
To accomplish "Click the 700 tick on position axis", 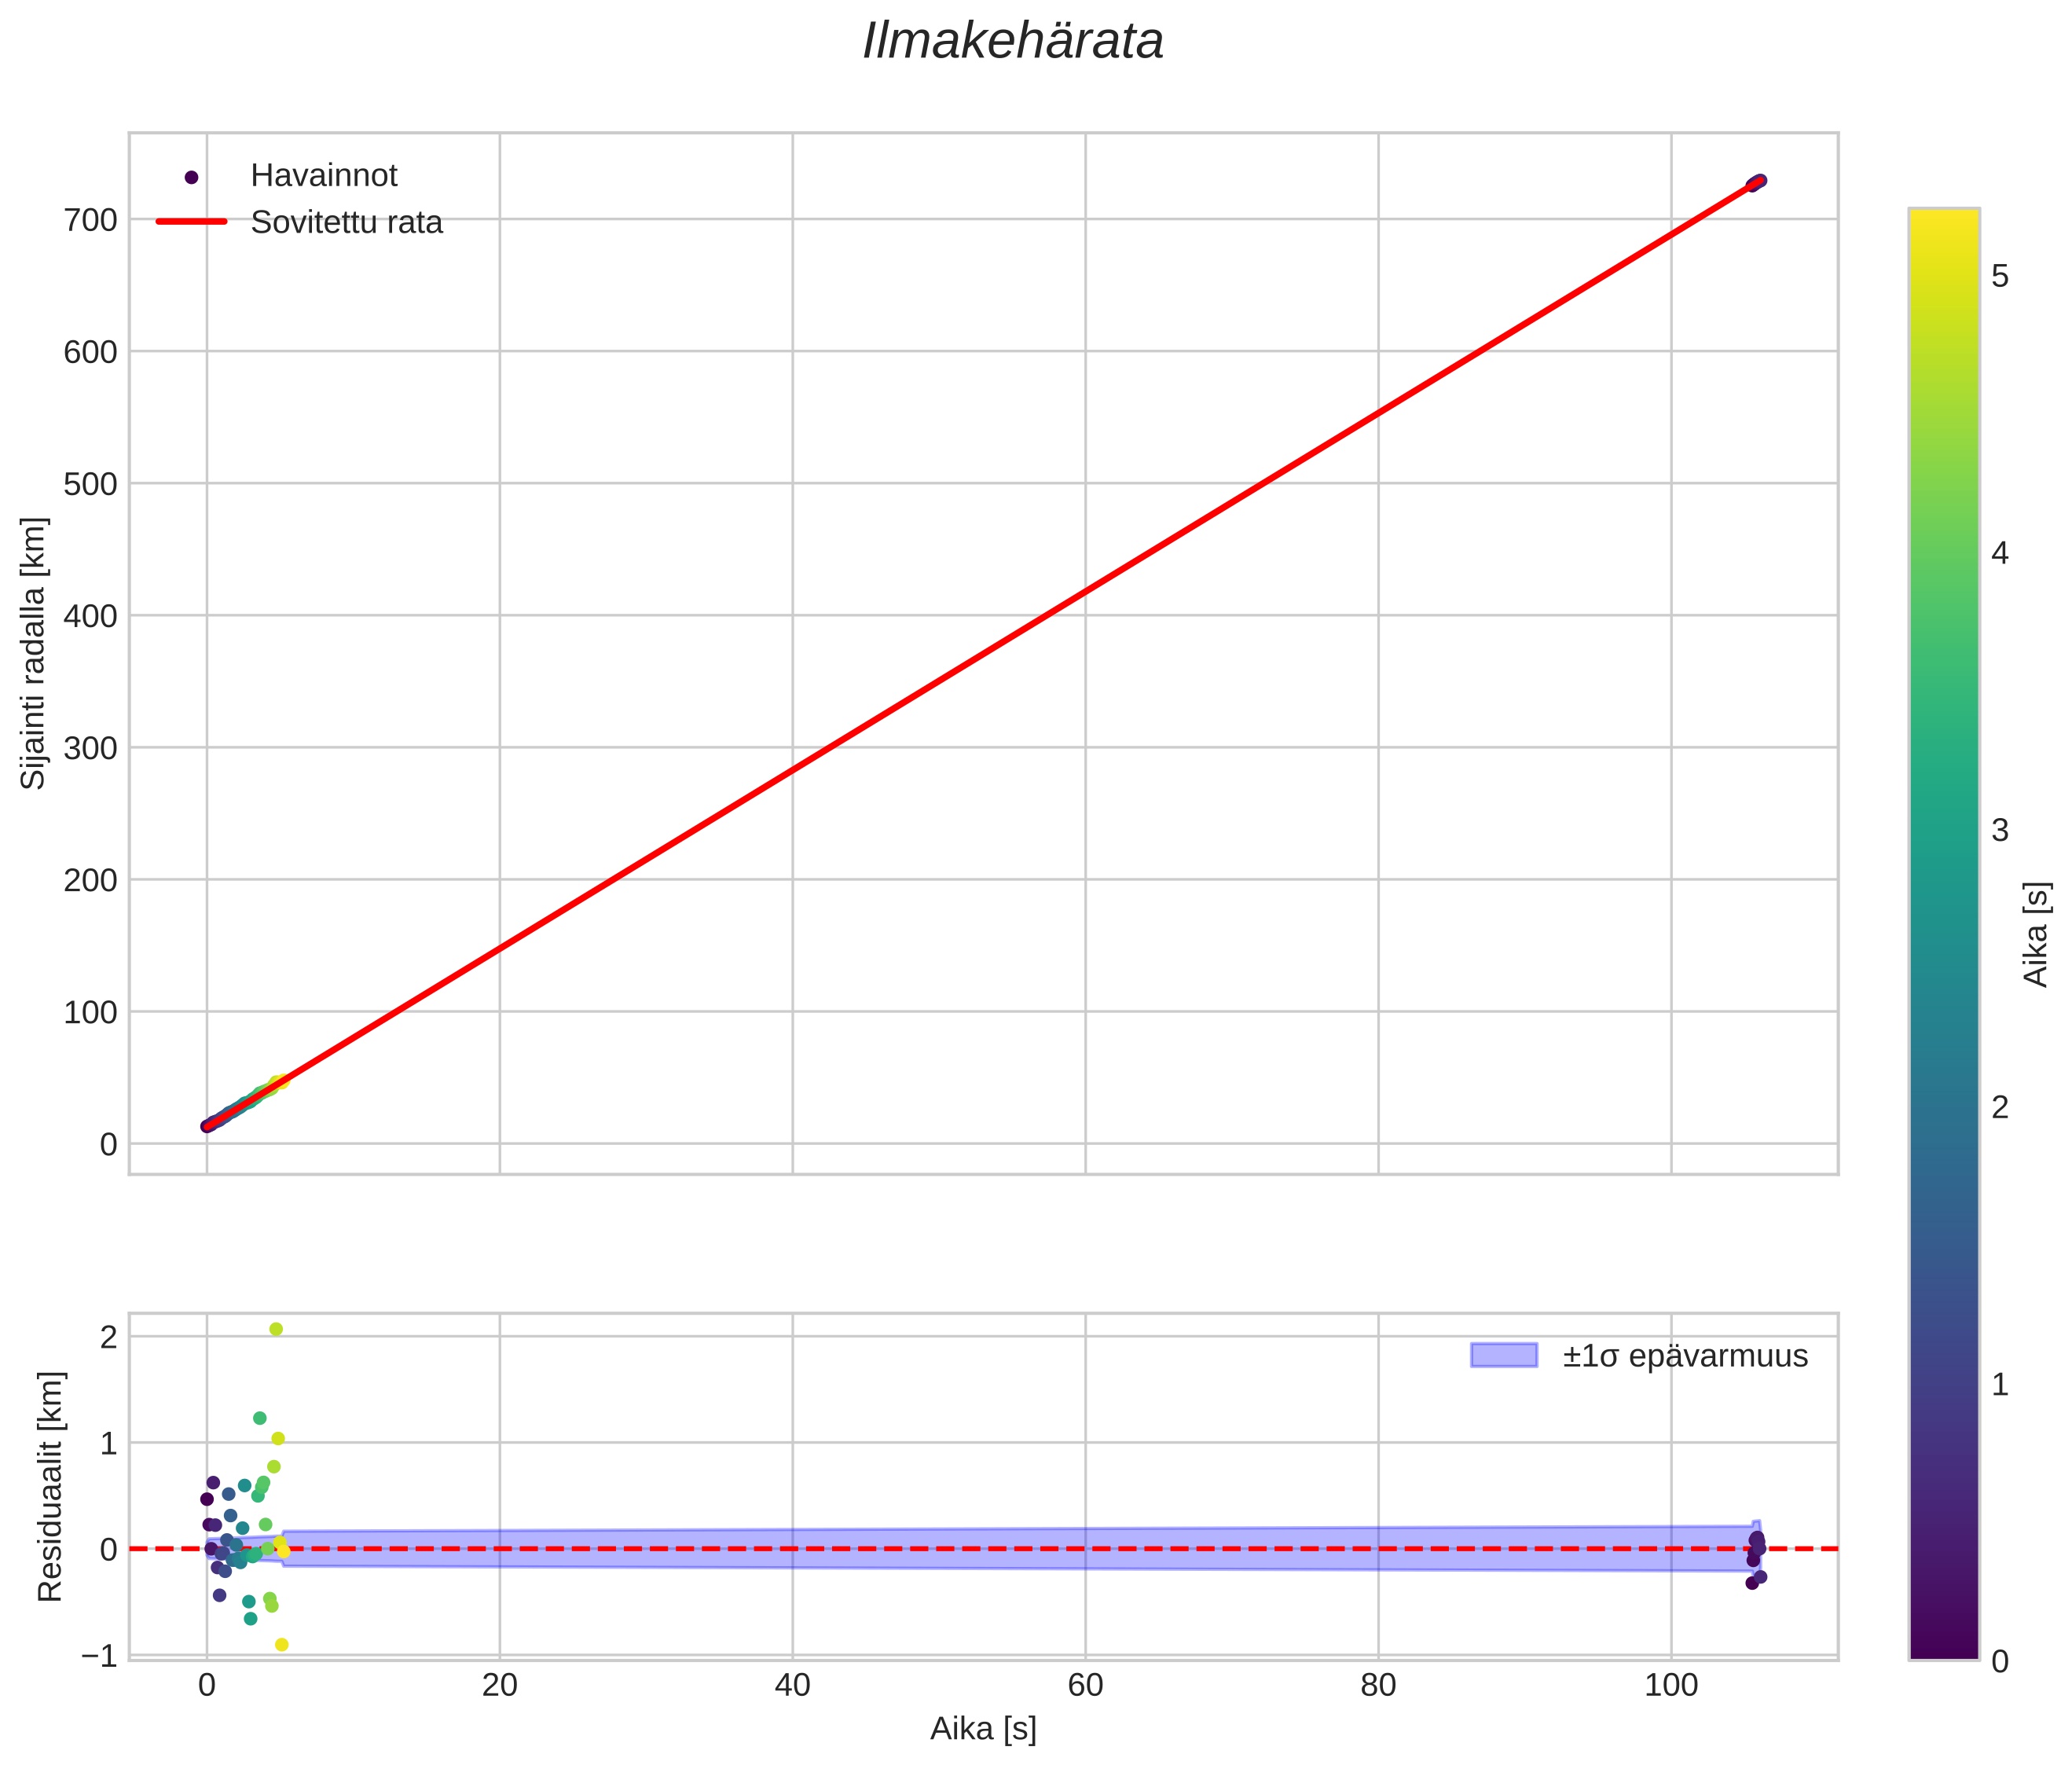I will (90, 220).
